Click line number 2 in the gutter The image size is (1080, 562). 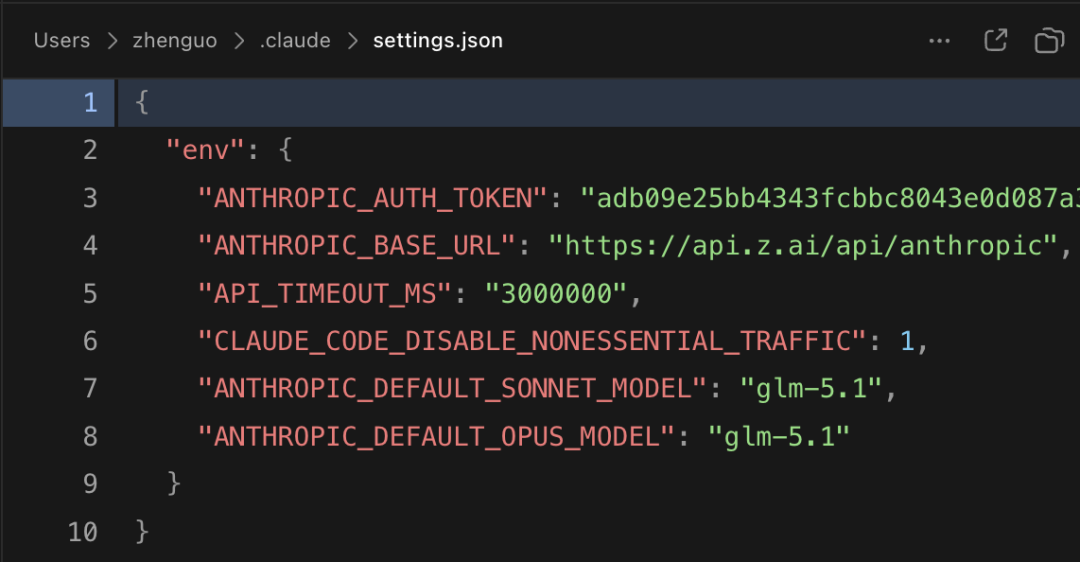pyautogui.click(x=90, y=150)
